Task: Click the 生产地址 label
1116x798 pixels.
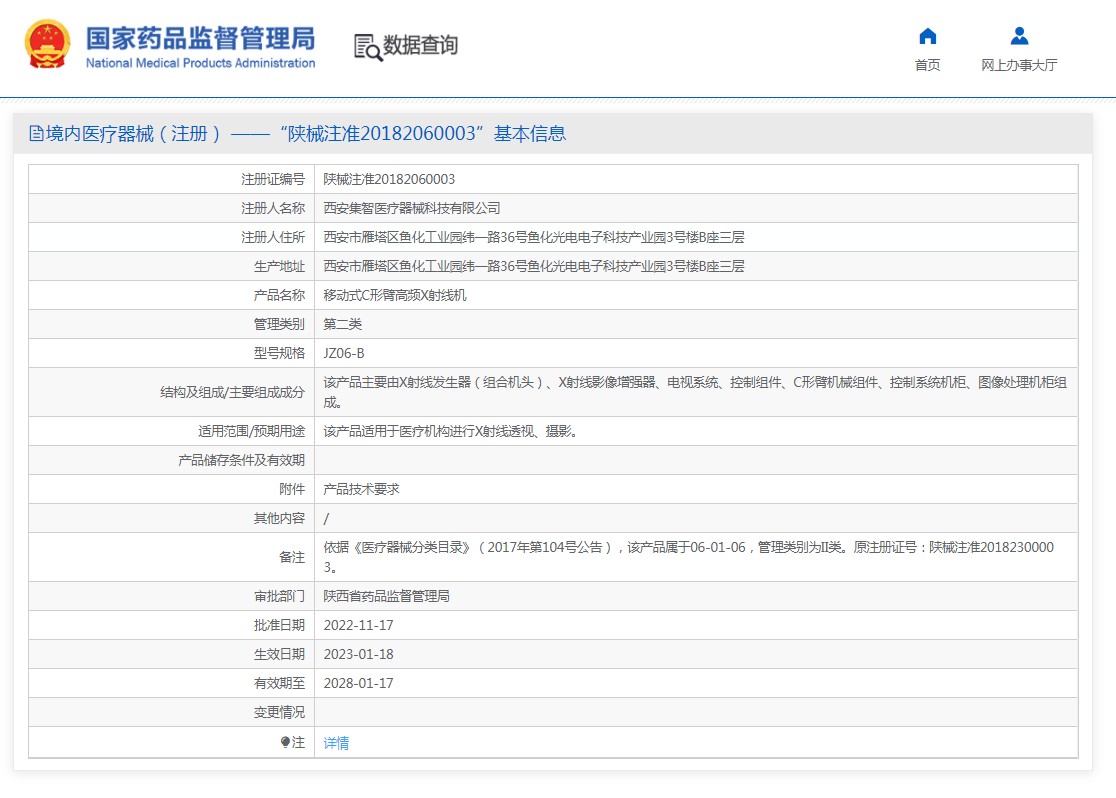Action: click(x=279, y=266)
